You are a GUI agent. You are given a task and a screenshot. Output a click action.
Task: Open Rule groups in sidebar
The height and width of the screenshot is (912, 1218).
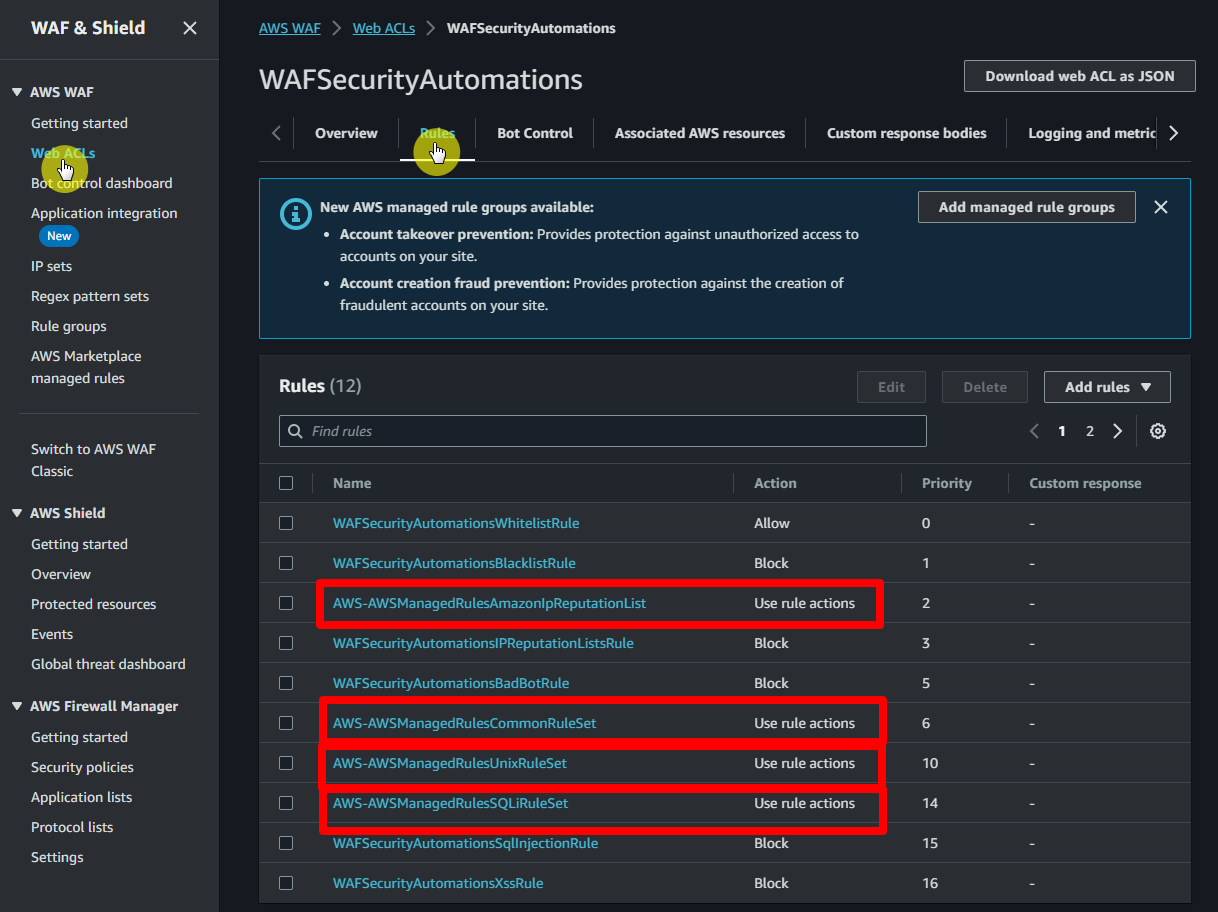(69, 326)
